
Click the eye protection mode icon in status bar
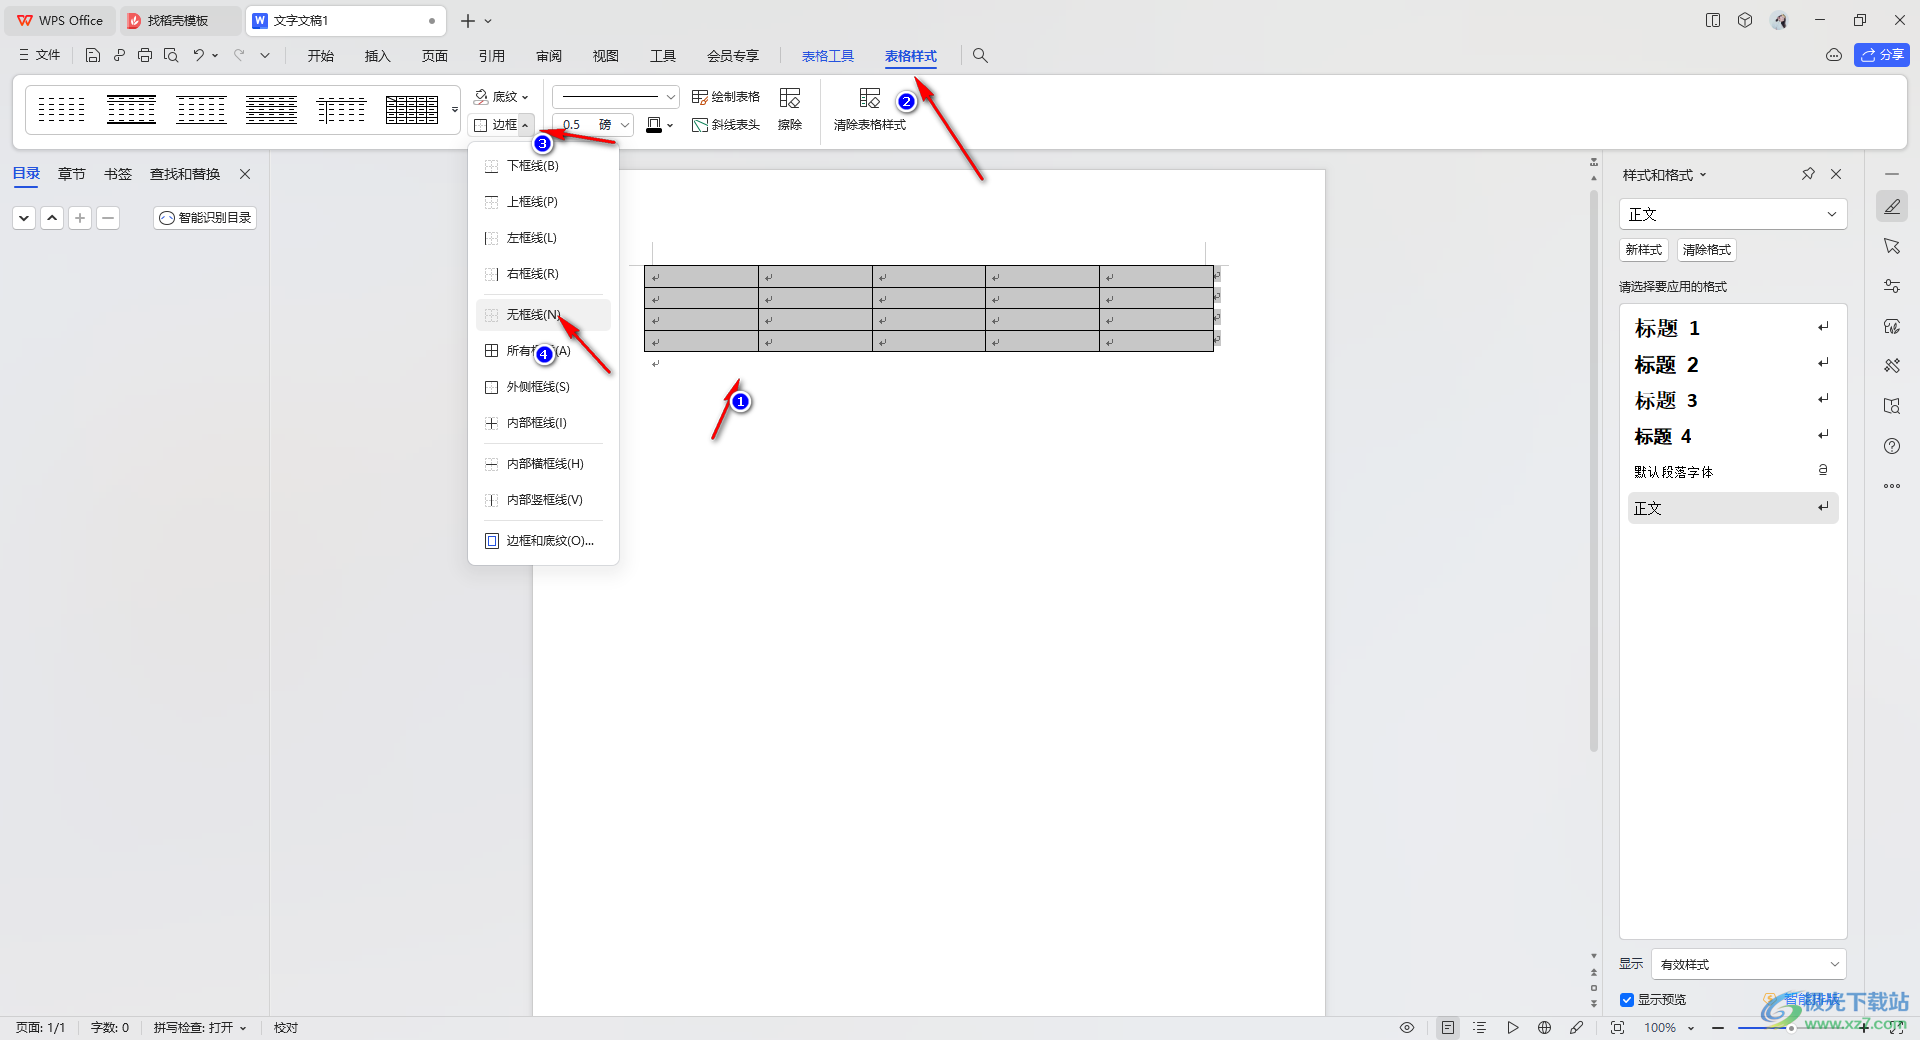pos(1407,1027)
